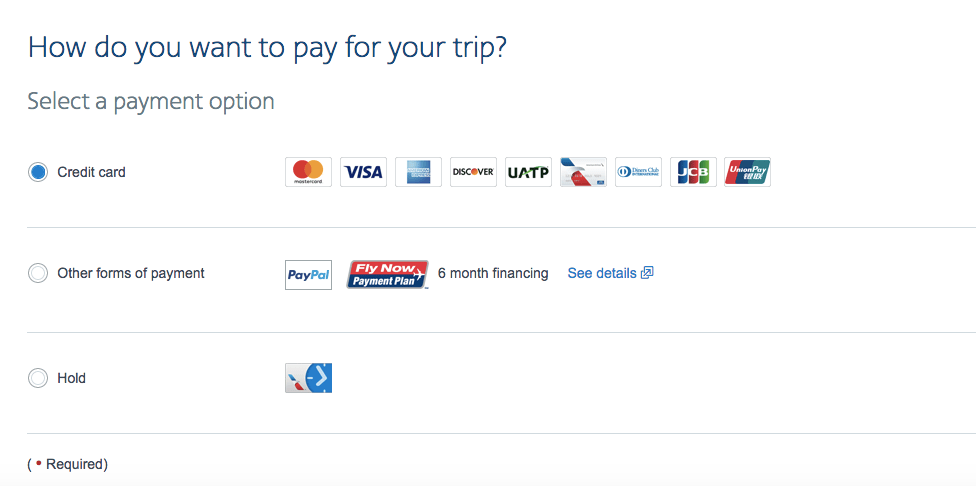This screenshot has height=486, width=976.
Task: Click the UnionPay card icon
Action: pos(747,172)
